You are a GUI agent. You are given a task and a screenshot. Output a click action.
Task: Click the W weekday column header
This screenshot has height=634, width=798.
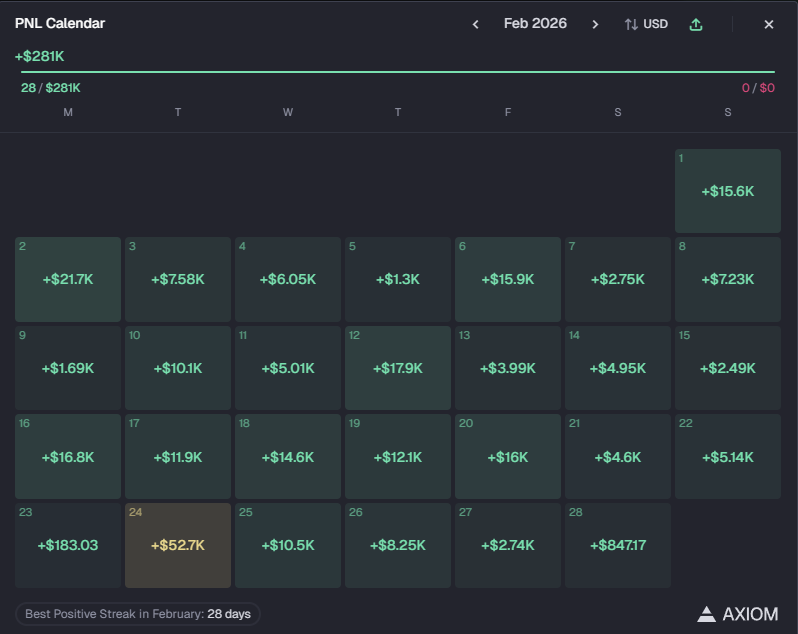[288, 112]
